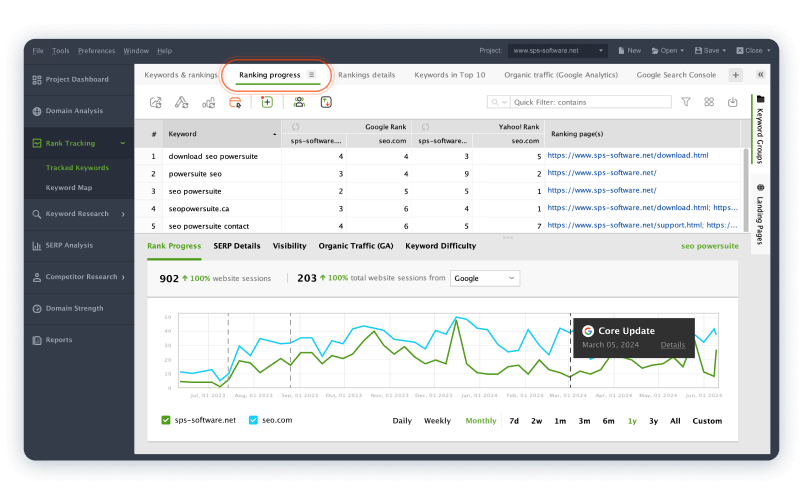Open the Keyword Map sidebar item
This screenshot has width=803, height=499.
click(x=69, y=188)
